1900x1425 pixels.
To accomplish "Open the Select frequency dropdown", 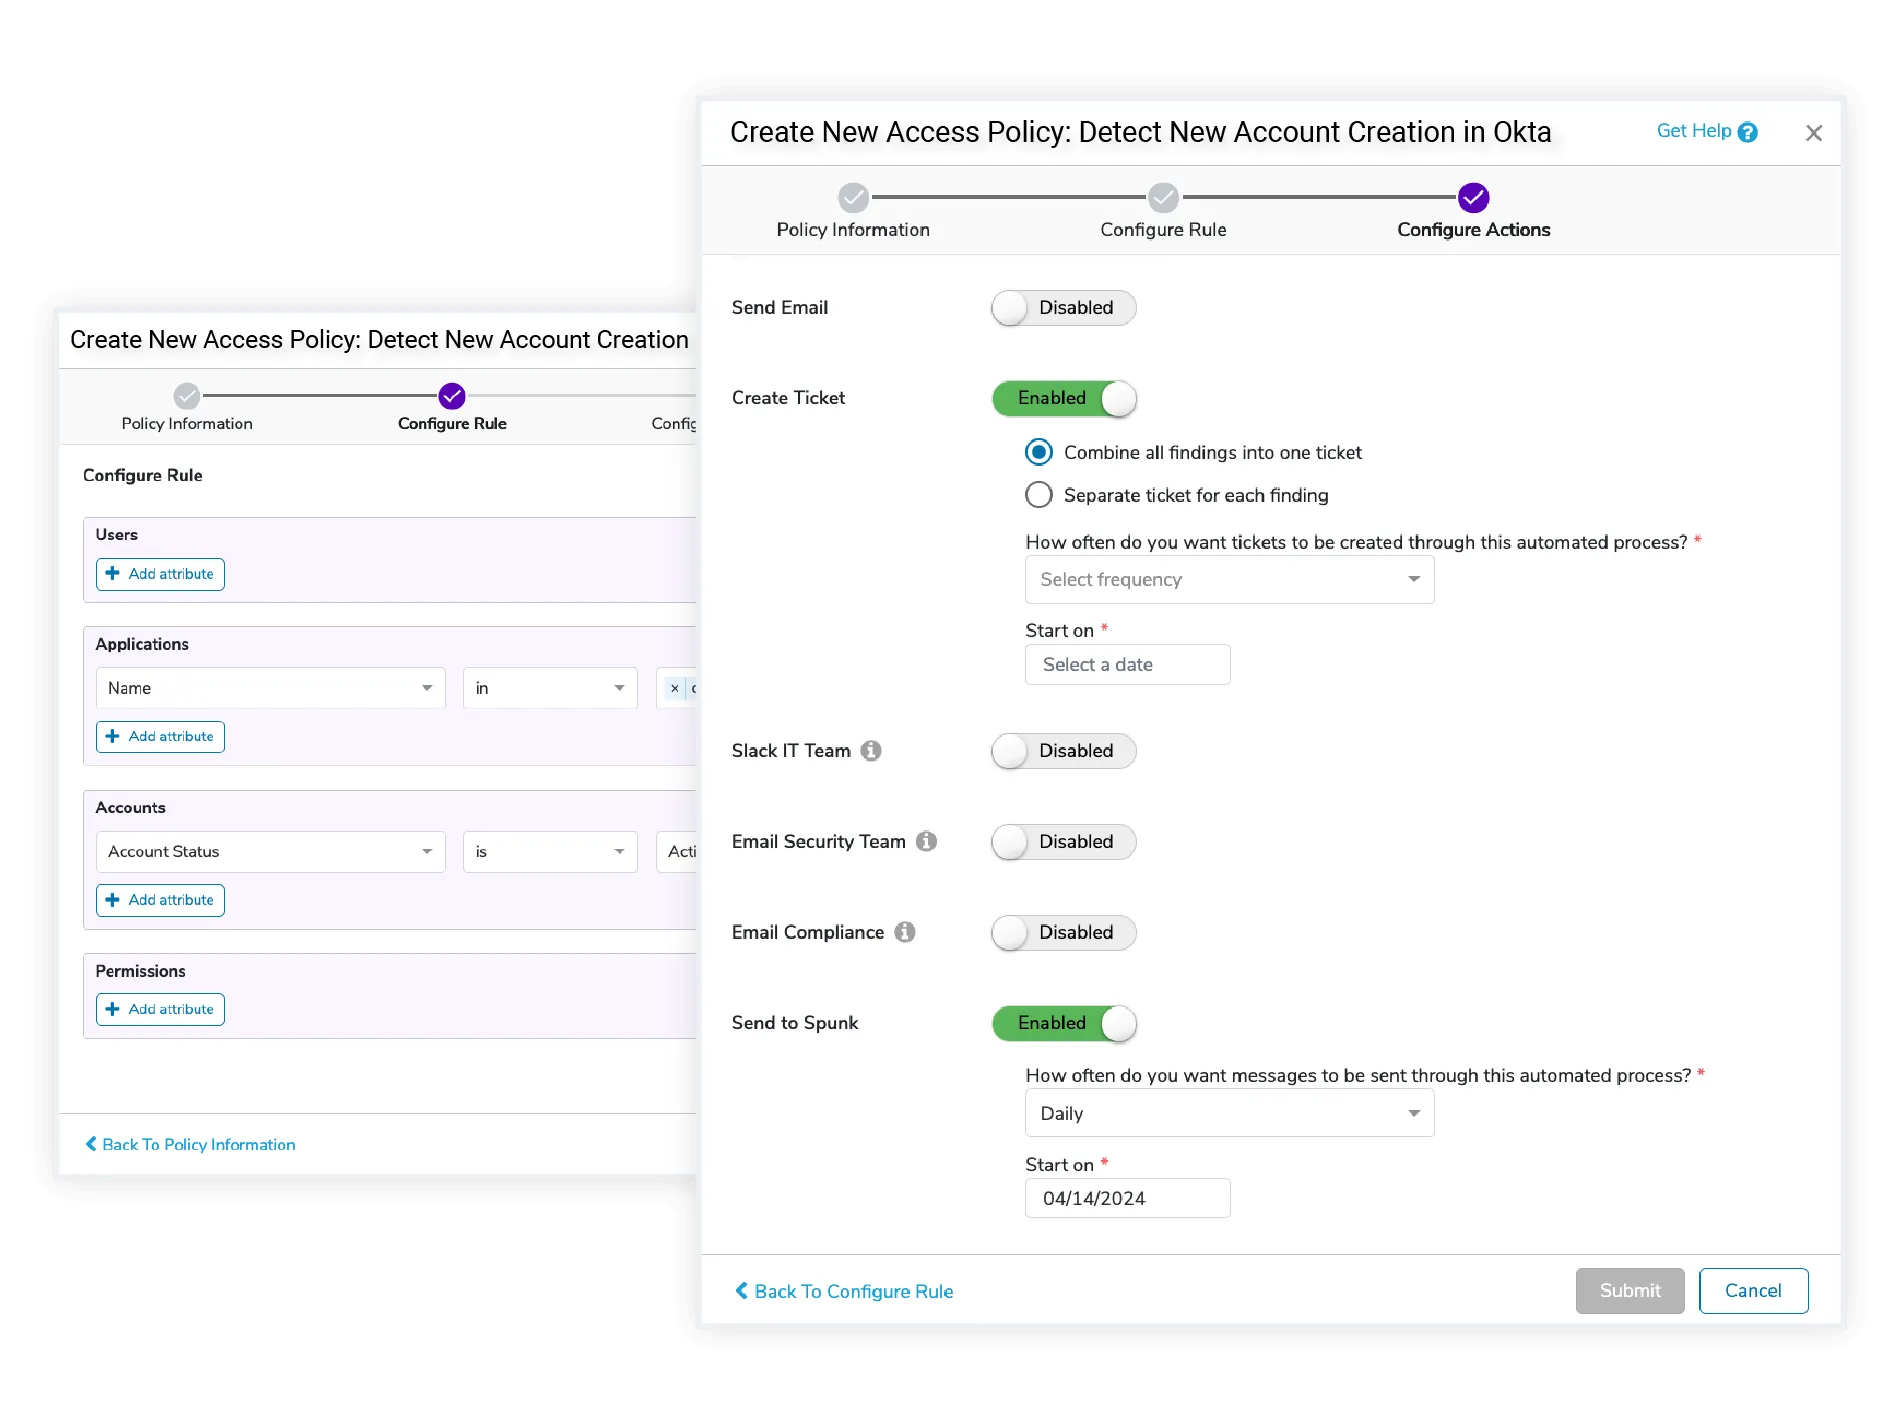I will (x=1229, y=580).
